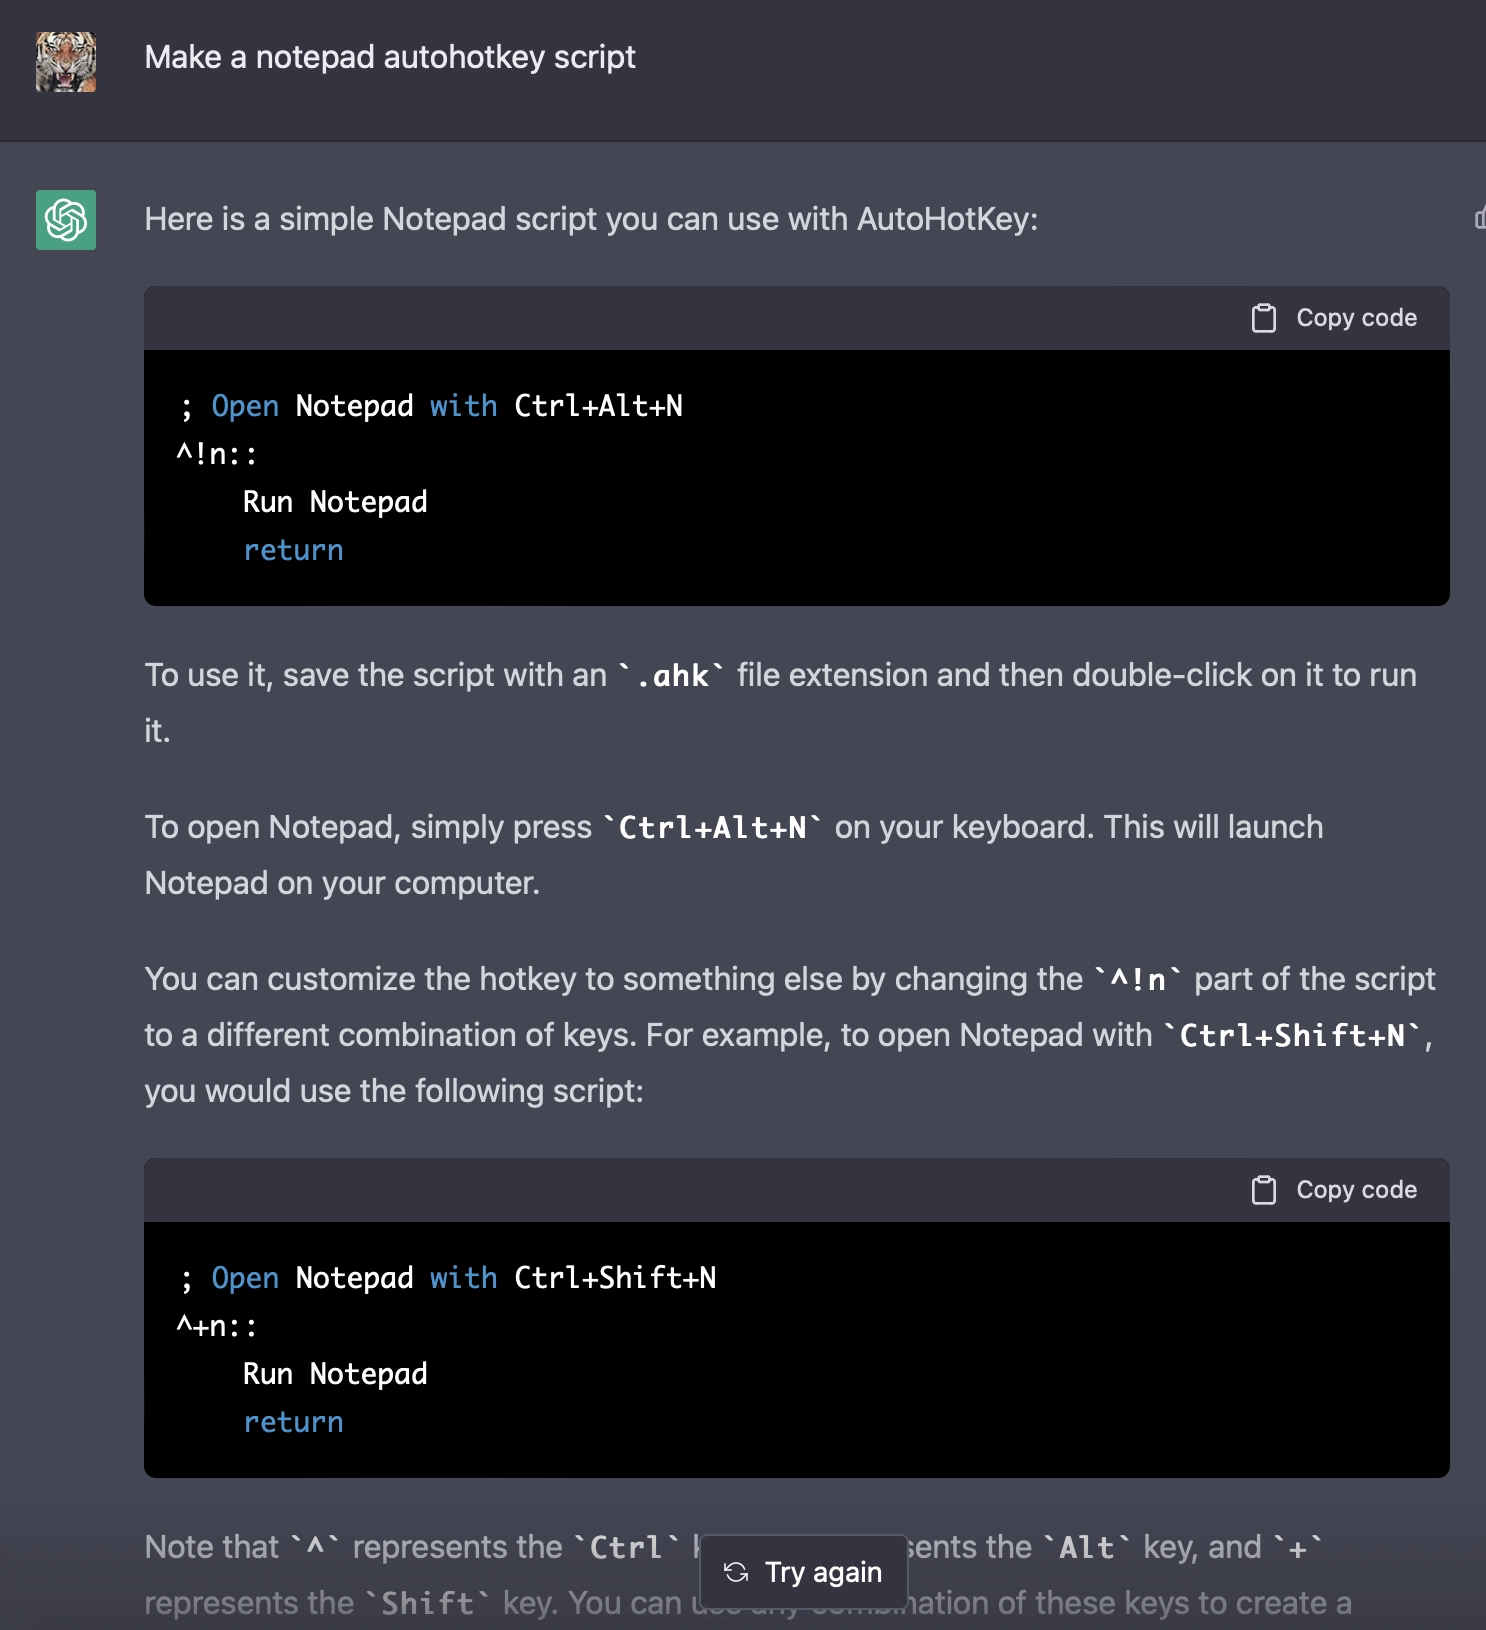
Task: Click the thumbs-up icon beside the response
Action: point(1480,218)
